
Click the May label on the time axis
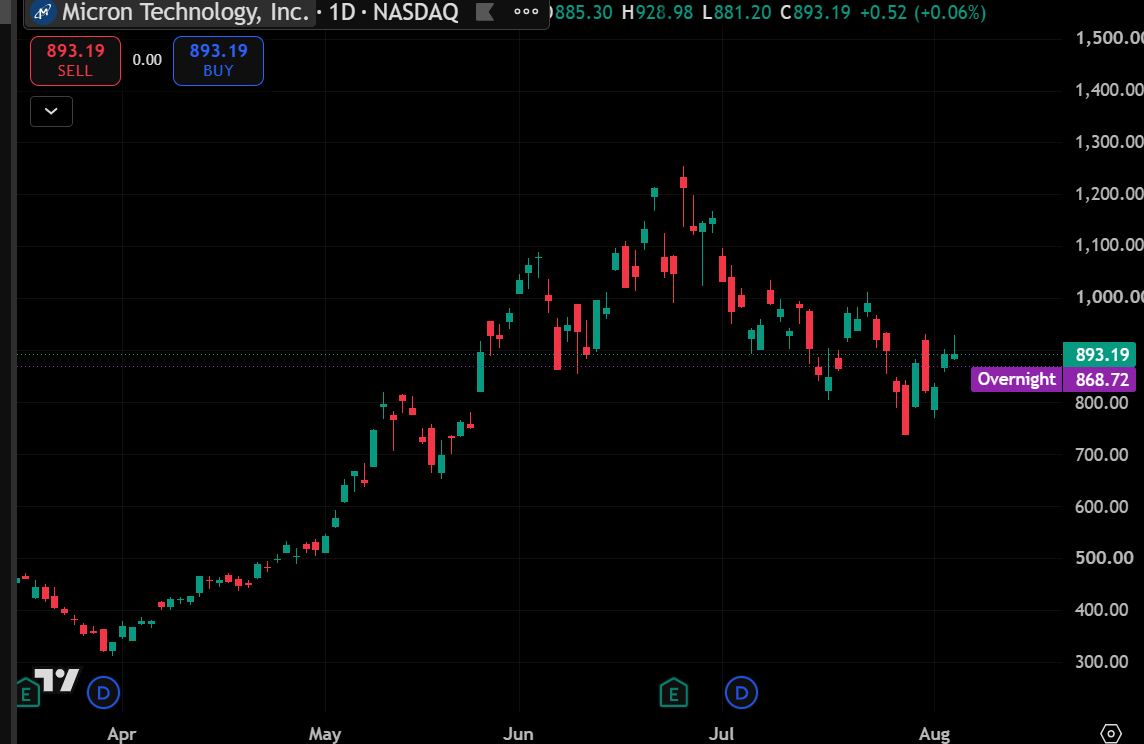(x=325, y=733)
